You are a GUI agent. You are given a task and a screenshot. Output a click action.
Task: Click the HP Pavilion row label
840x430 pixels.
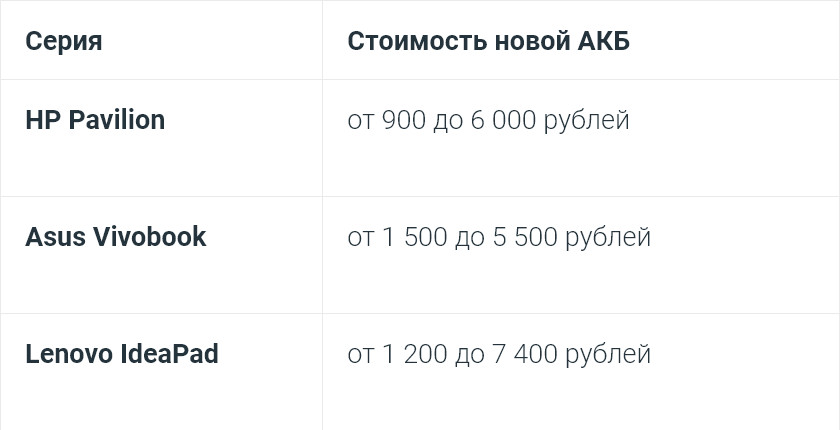(x=95, y=120)
